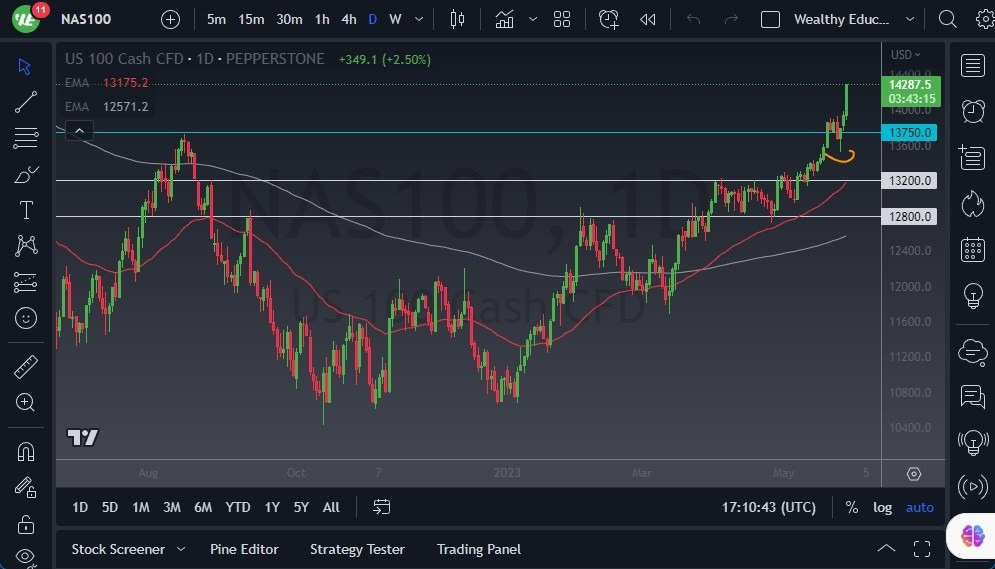Toggle log scale mode
Screen dimensions: 995x569
tap(882, 507)
